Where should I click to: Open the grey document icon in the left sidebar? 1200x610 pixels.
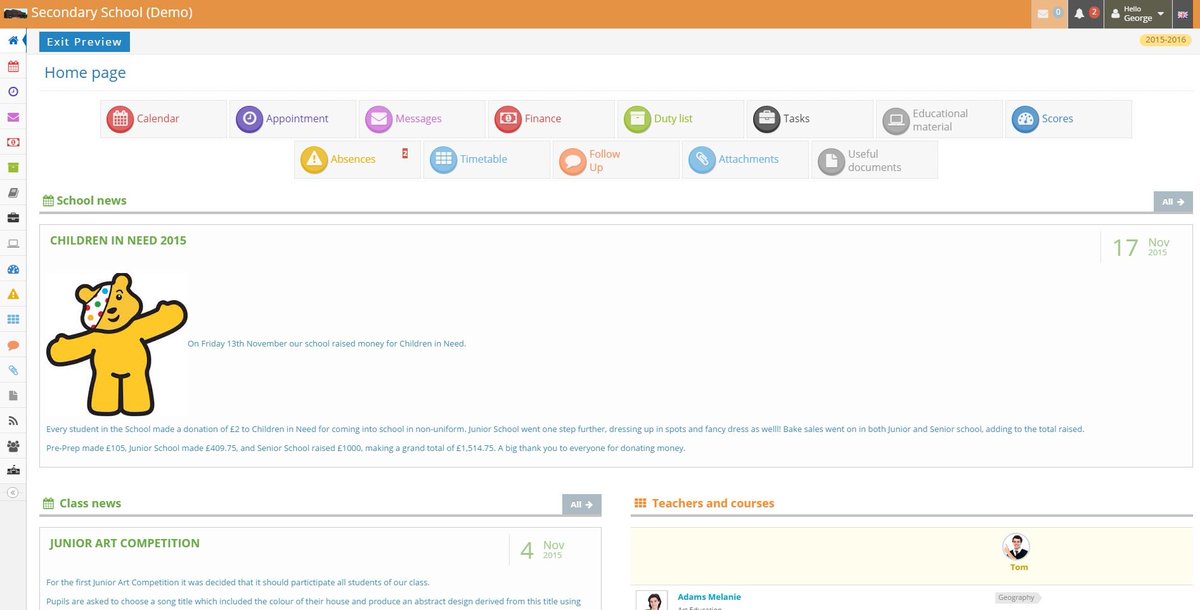pyautogui.click(x=13, y=396)
